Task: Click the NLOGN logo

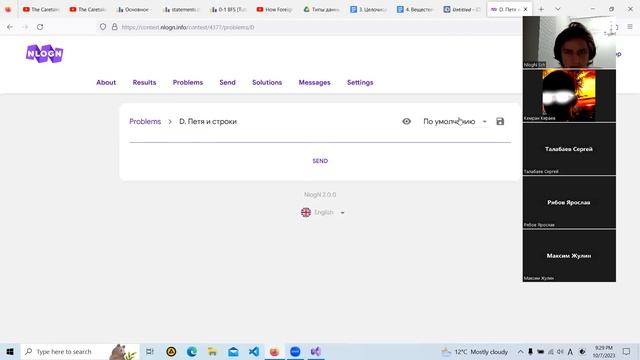Action: click(44, 53)
